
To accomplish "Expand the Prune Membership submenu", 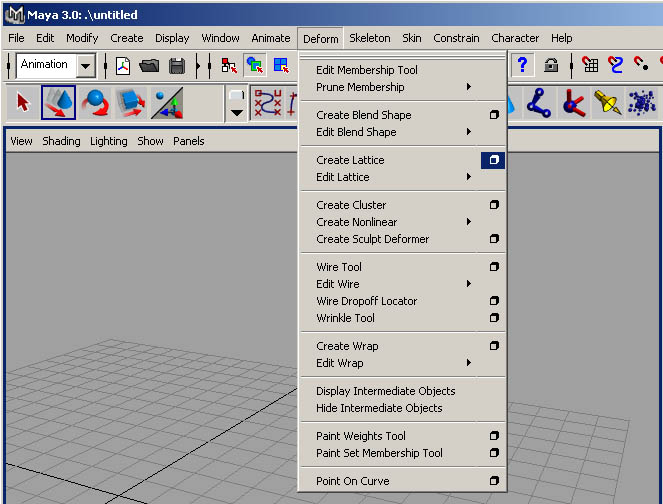I will click(x=468, y=87).
